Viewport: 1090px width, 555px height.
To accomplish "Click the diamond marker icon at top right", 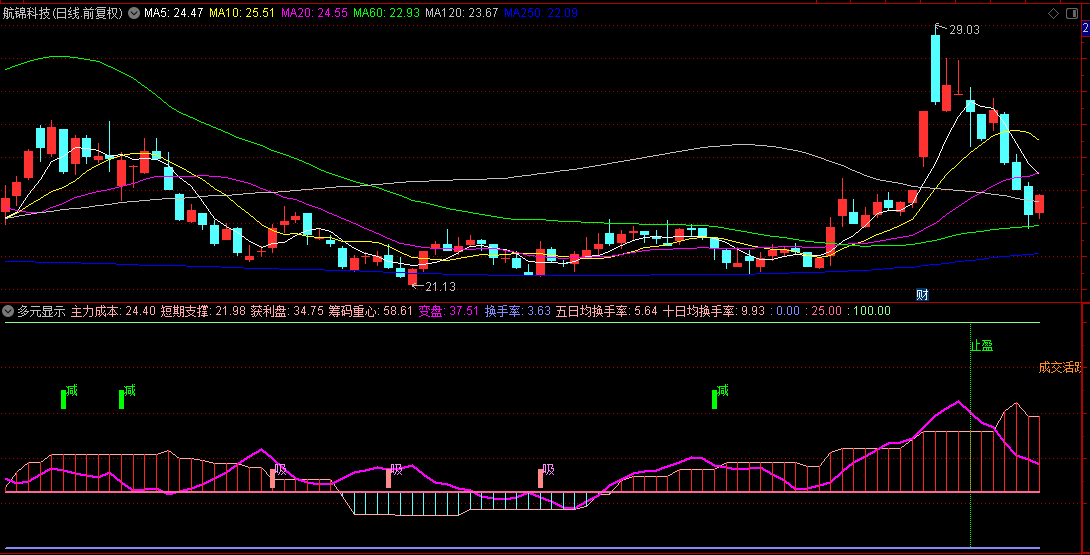I will click(x=1053, y=13).
